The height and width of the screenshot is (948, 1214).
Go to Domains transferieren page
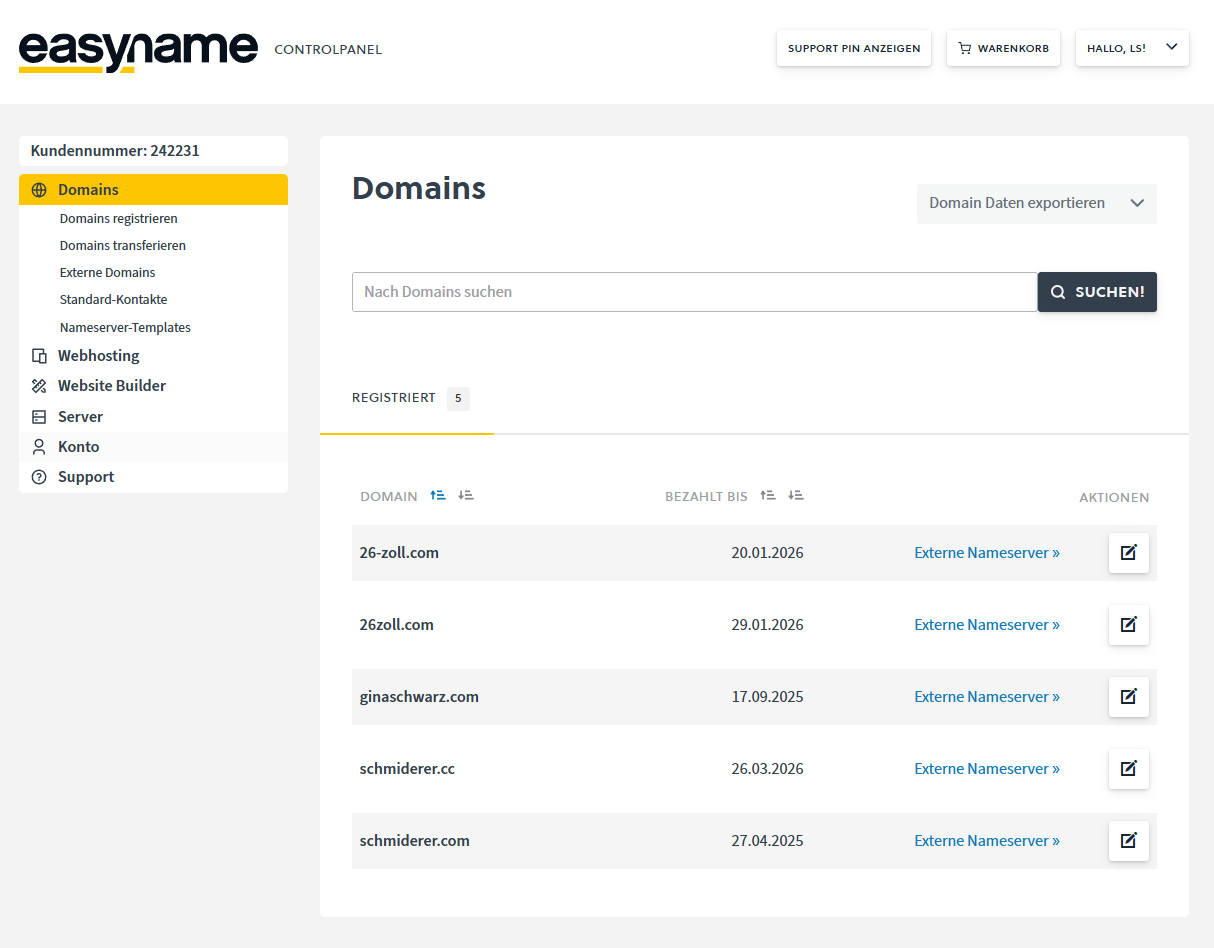coord(122,246)
